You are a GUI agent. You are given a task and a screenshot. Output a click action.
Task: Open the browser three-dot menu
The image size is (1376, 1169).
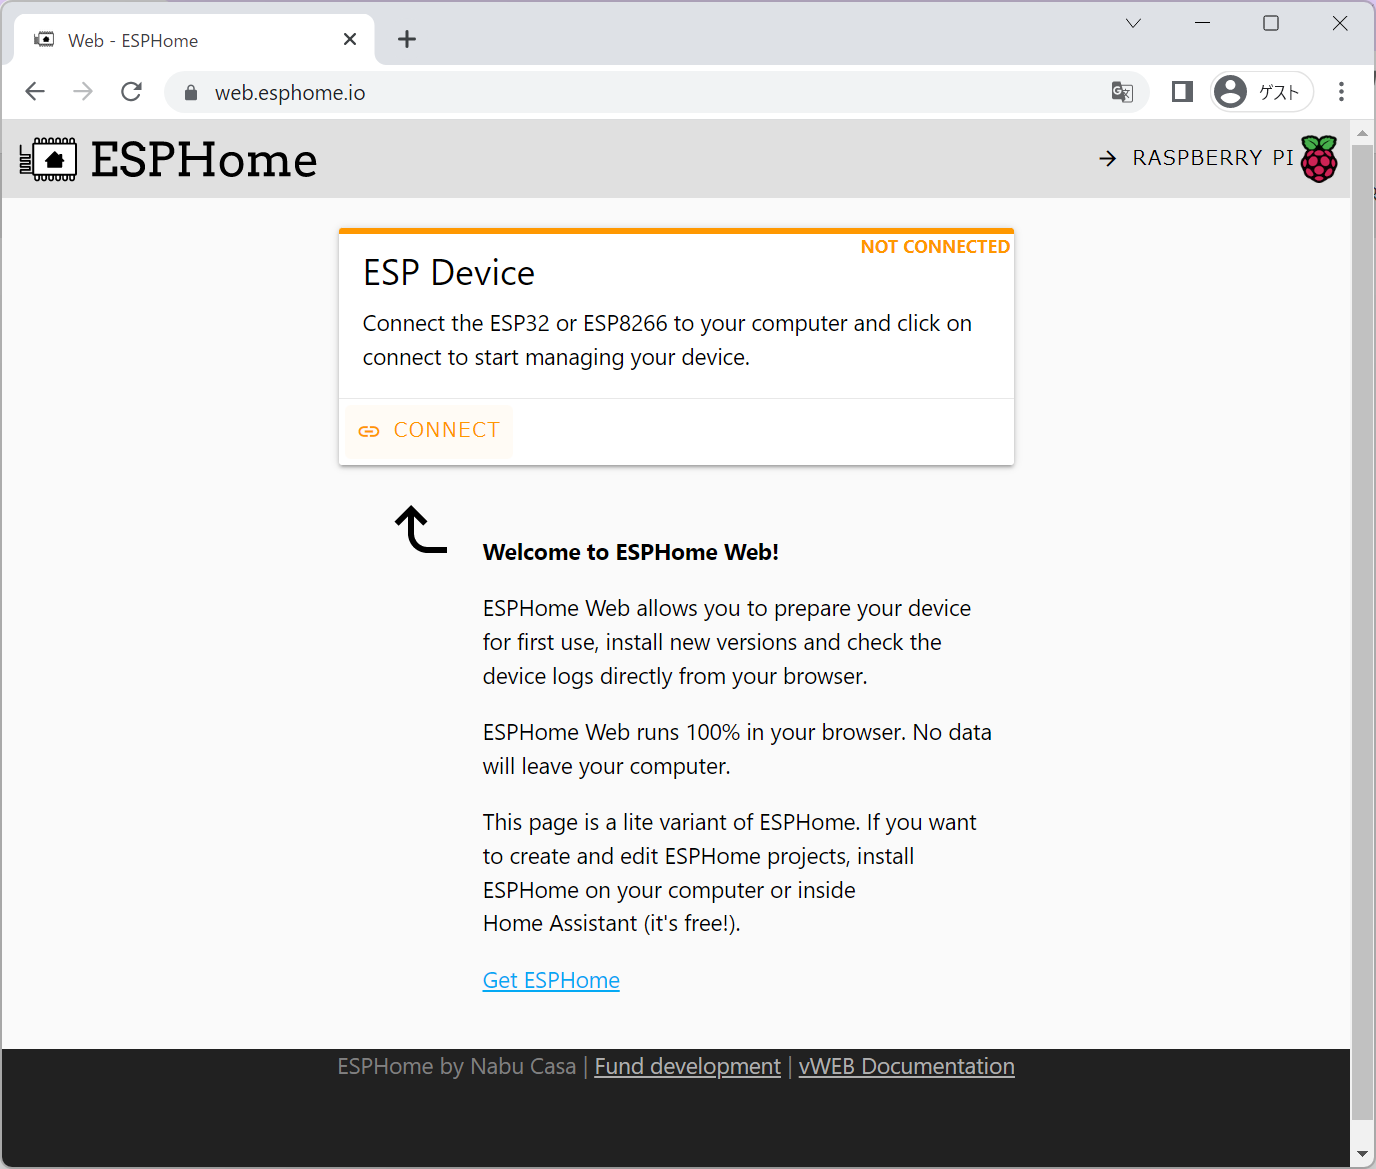(1342, 91)
